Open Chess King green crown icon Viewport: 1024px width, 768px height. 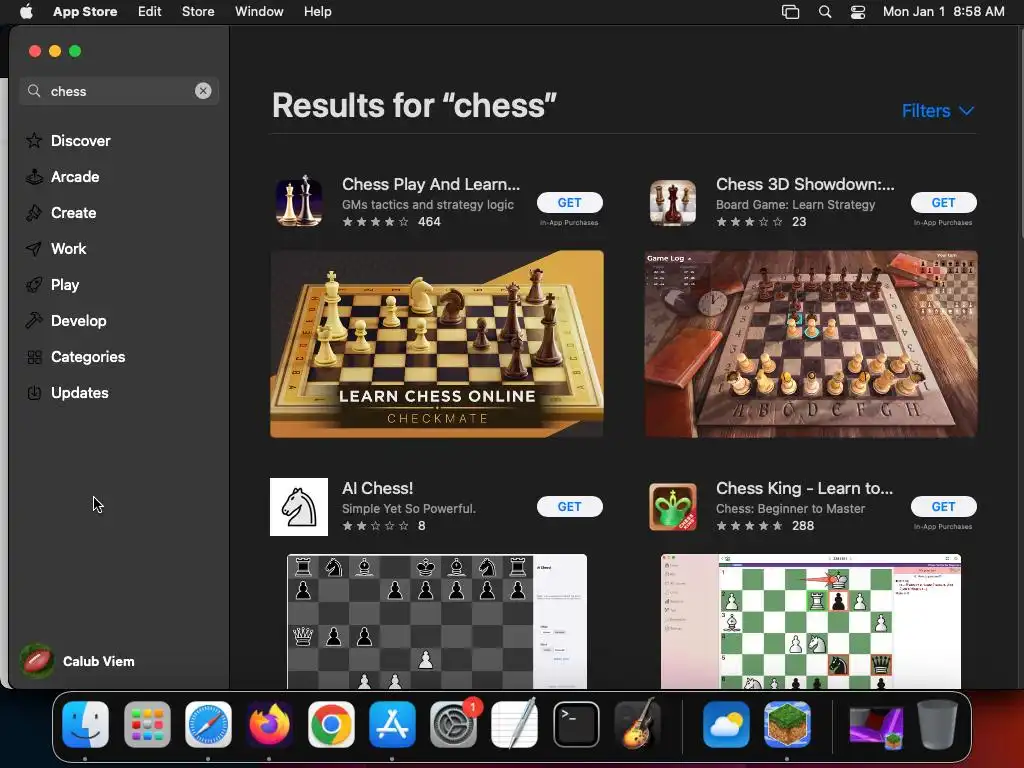point(673,507)
